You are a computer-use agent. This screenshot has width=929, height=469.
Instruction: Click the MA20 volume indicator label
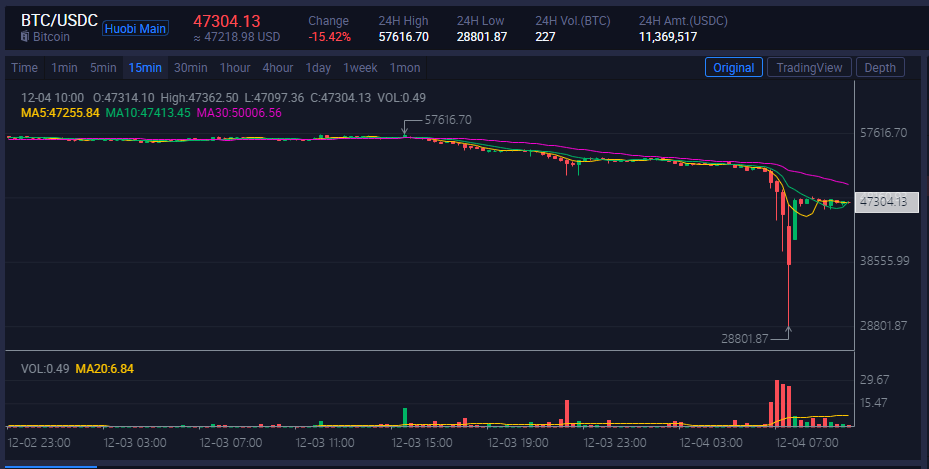pos(106,369)
